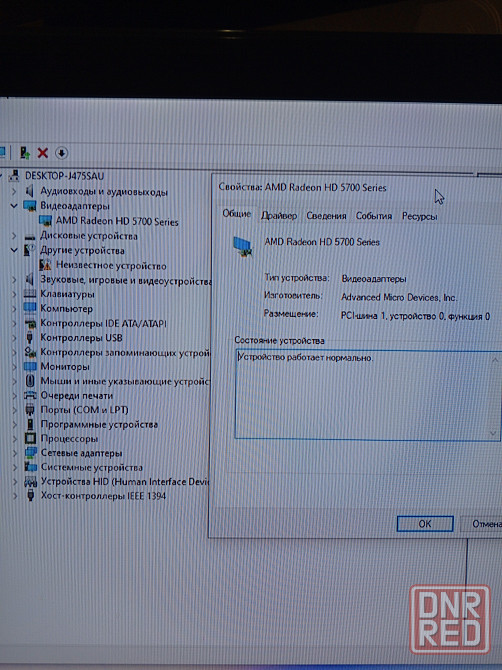This screenshot has width=502, height=670.
Task: Click the Хост-контроллеры IEEE 1394 icon
Action: (x=30, y=496)
